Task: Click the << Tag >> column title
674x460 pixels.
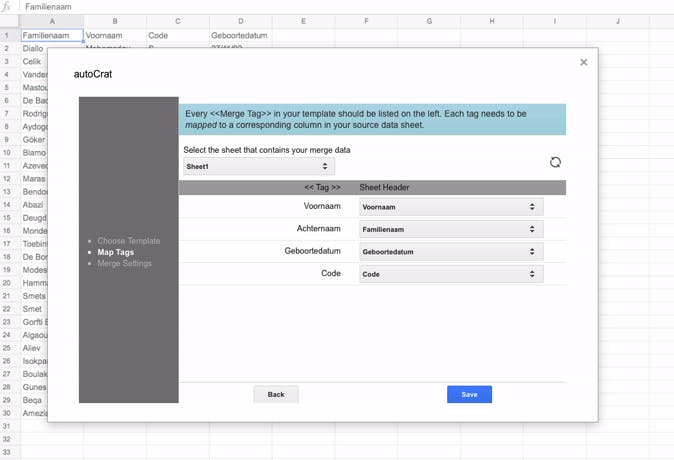Action: point(322,187)
